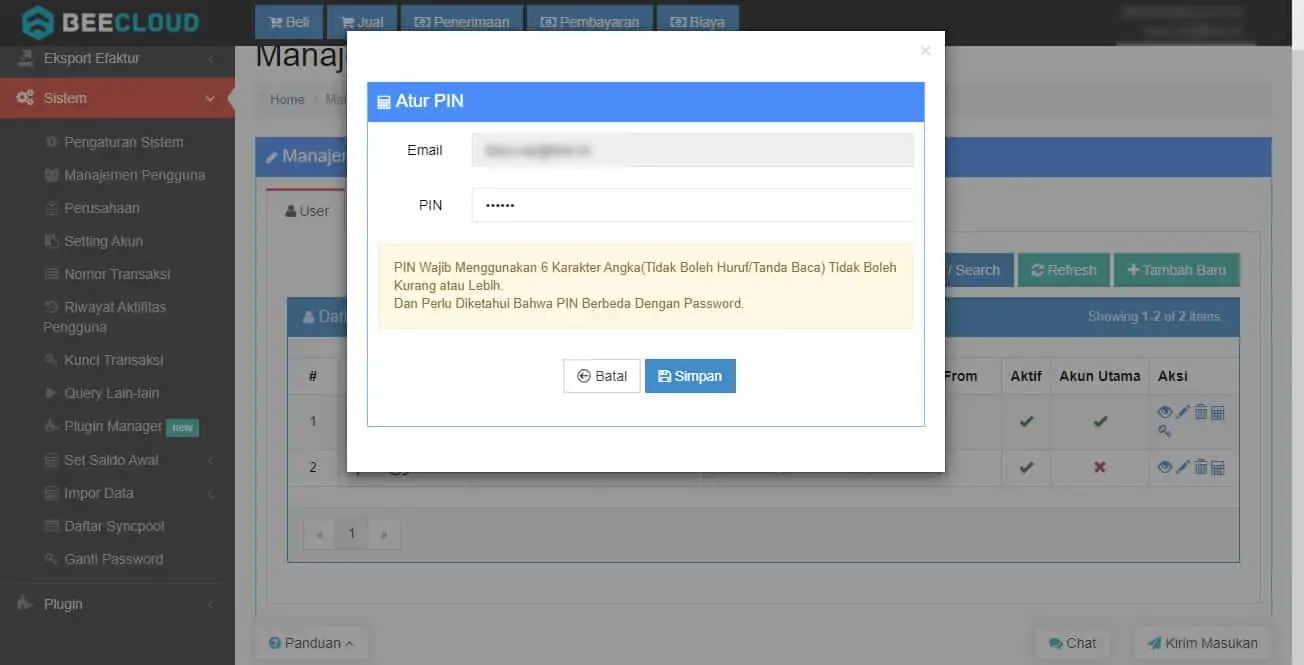The image size is (1304, 665).
Task: Click the Tambah Baru button
Action: [x=1176, y=270]
